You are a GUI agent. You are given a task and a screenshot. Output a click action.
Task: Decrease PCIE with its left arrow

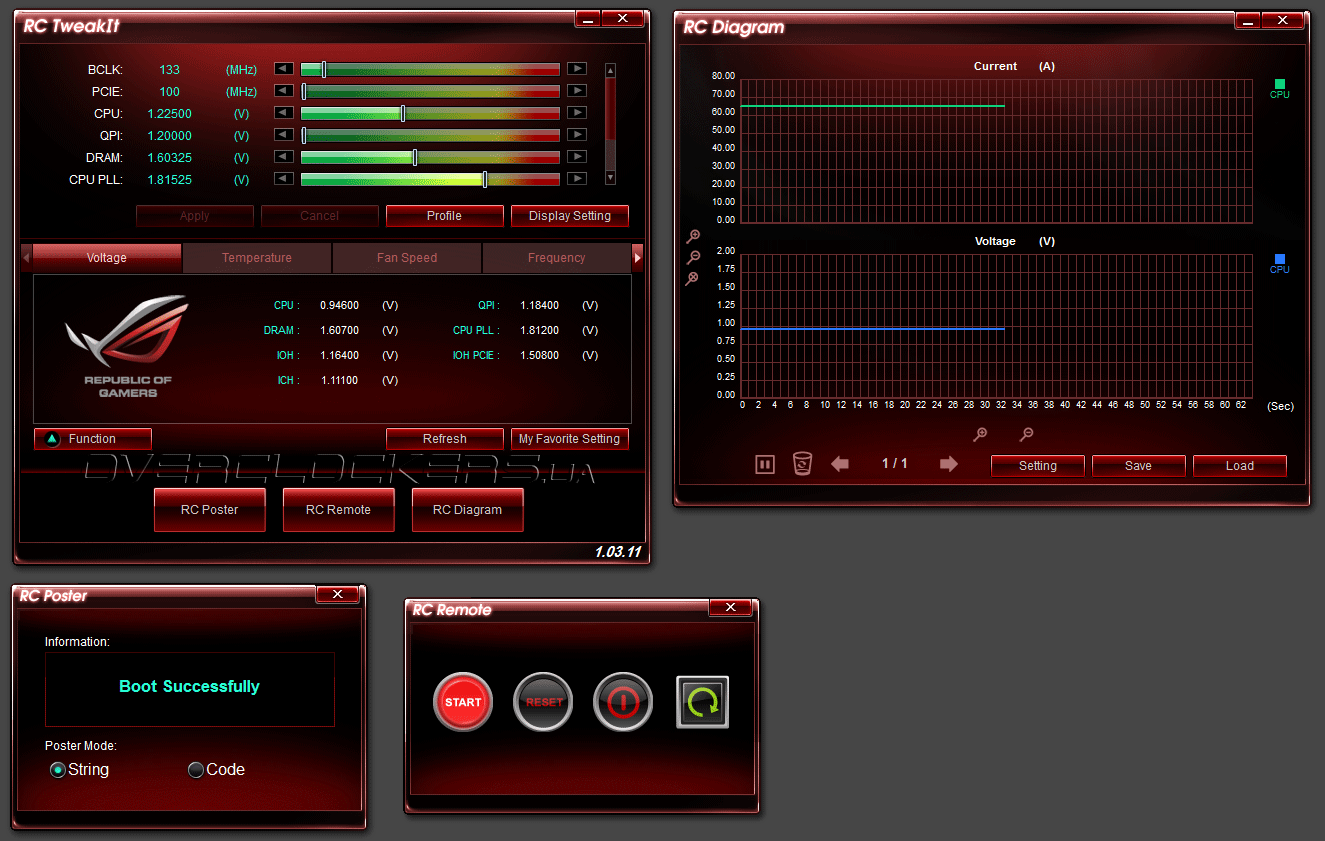coord(284,91)
